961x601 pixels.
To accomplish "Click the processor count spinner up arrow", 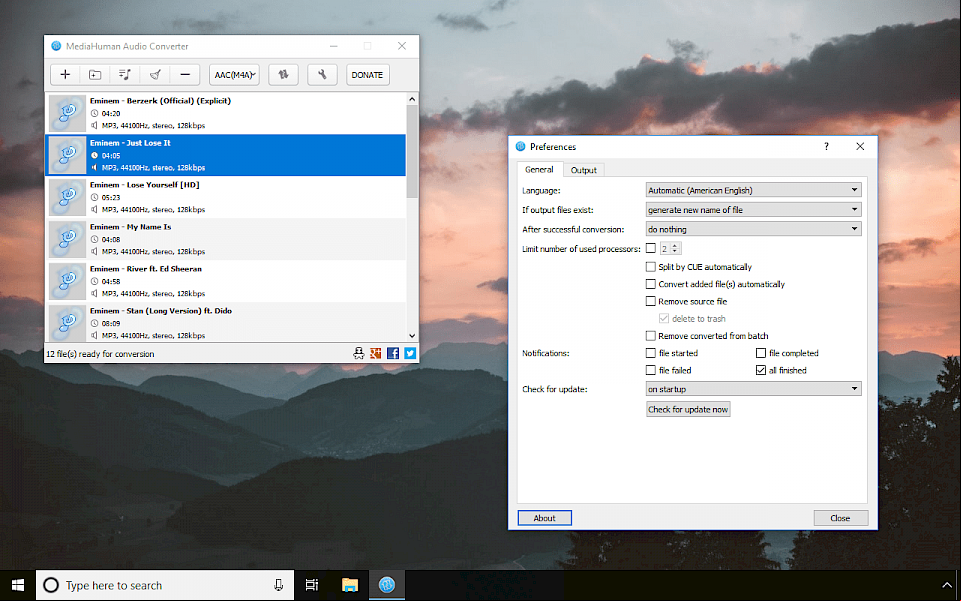I will [675, 246].
